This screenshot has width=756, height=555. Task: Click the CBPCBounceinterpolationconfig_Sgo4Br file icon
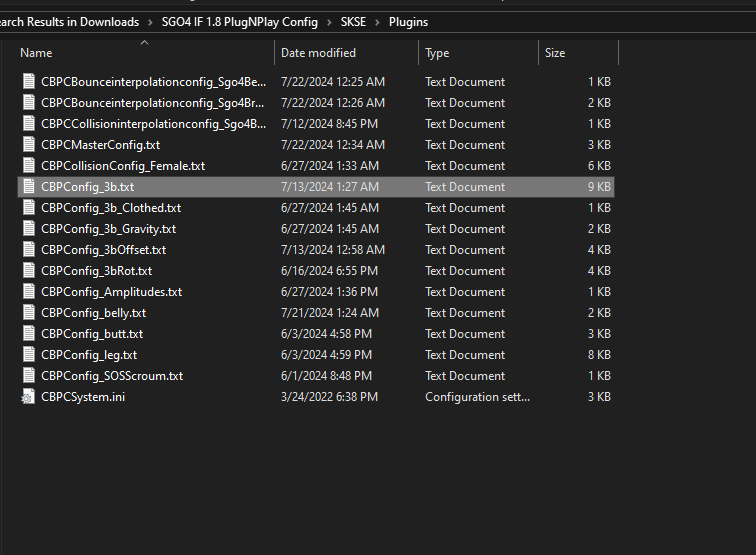(29, 103)
